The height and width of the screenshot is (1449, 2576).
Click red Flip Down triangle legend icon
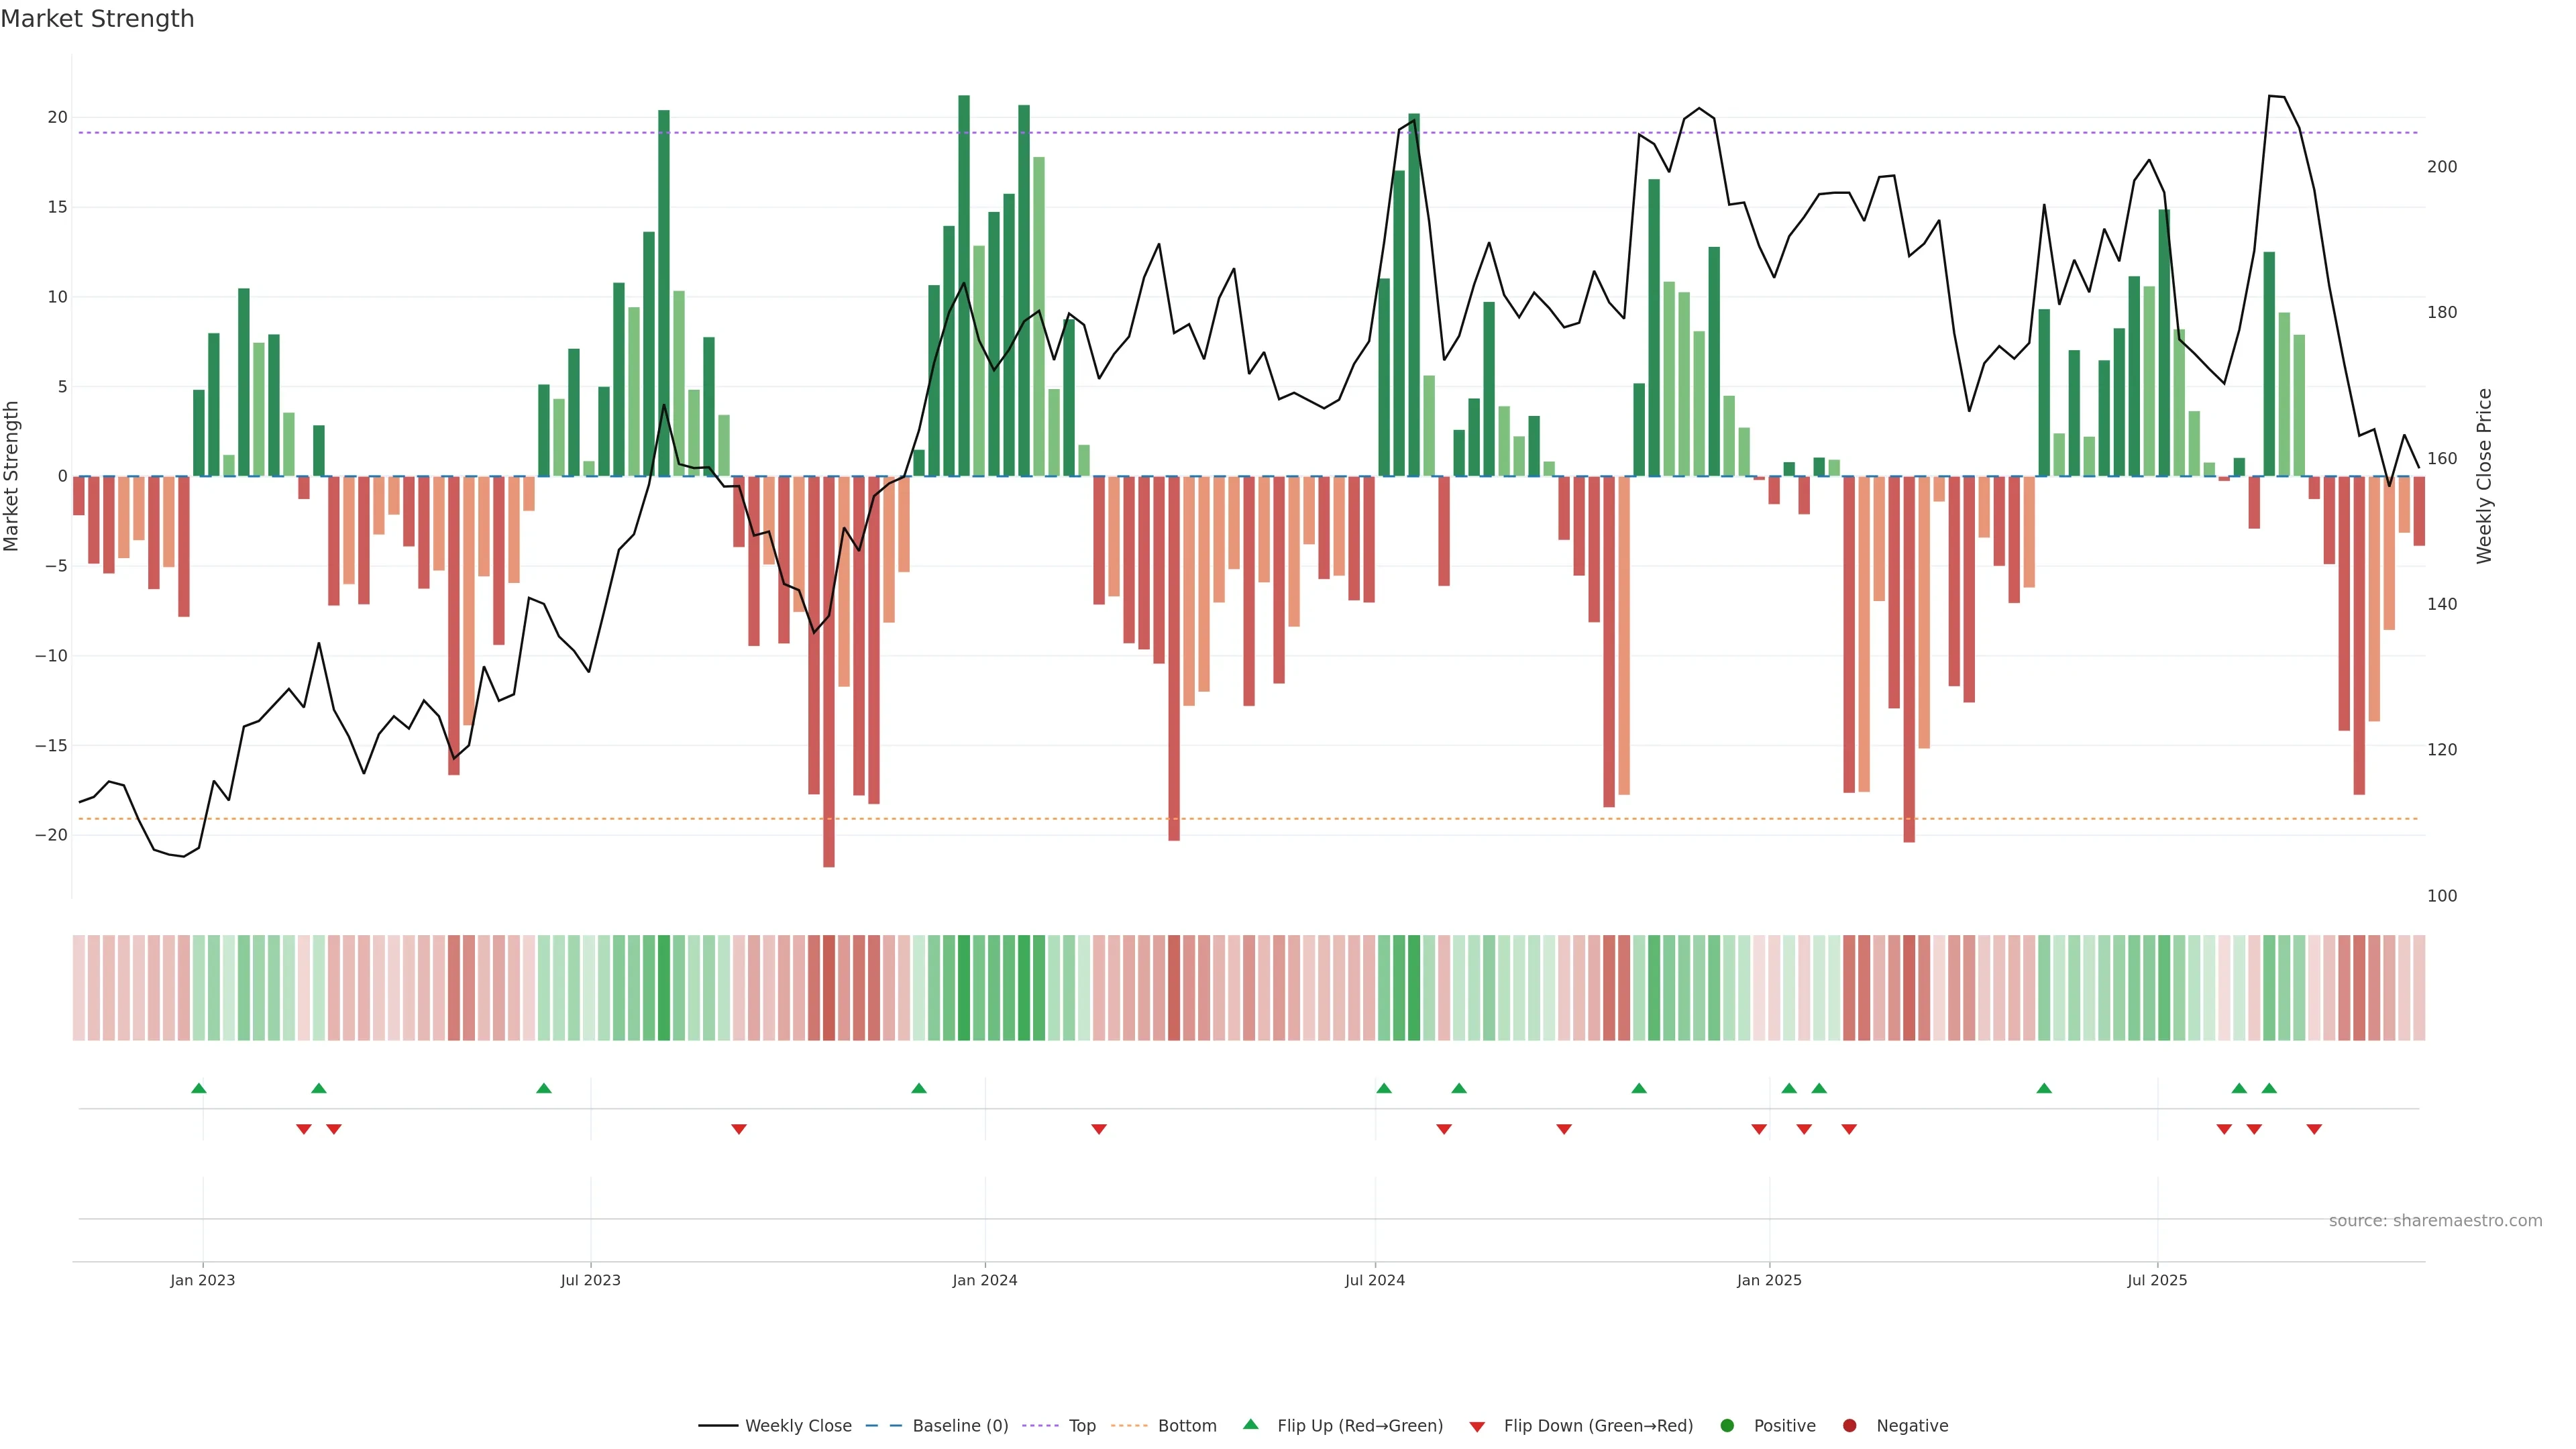pos(1477,1427)
